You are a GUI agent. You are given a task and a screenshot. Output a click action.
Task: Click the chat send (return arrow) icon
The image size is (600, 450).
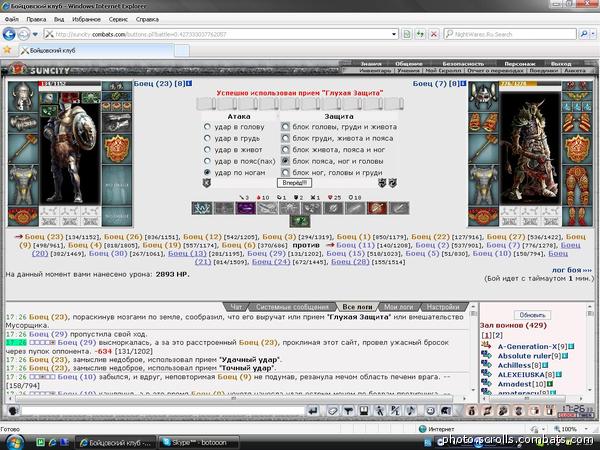pos(313,411)
